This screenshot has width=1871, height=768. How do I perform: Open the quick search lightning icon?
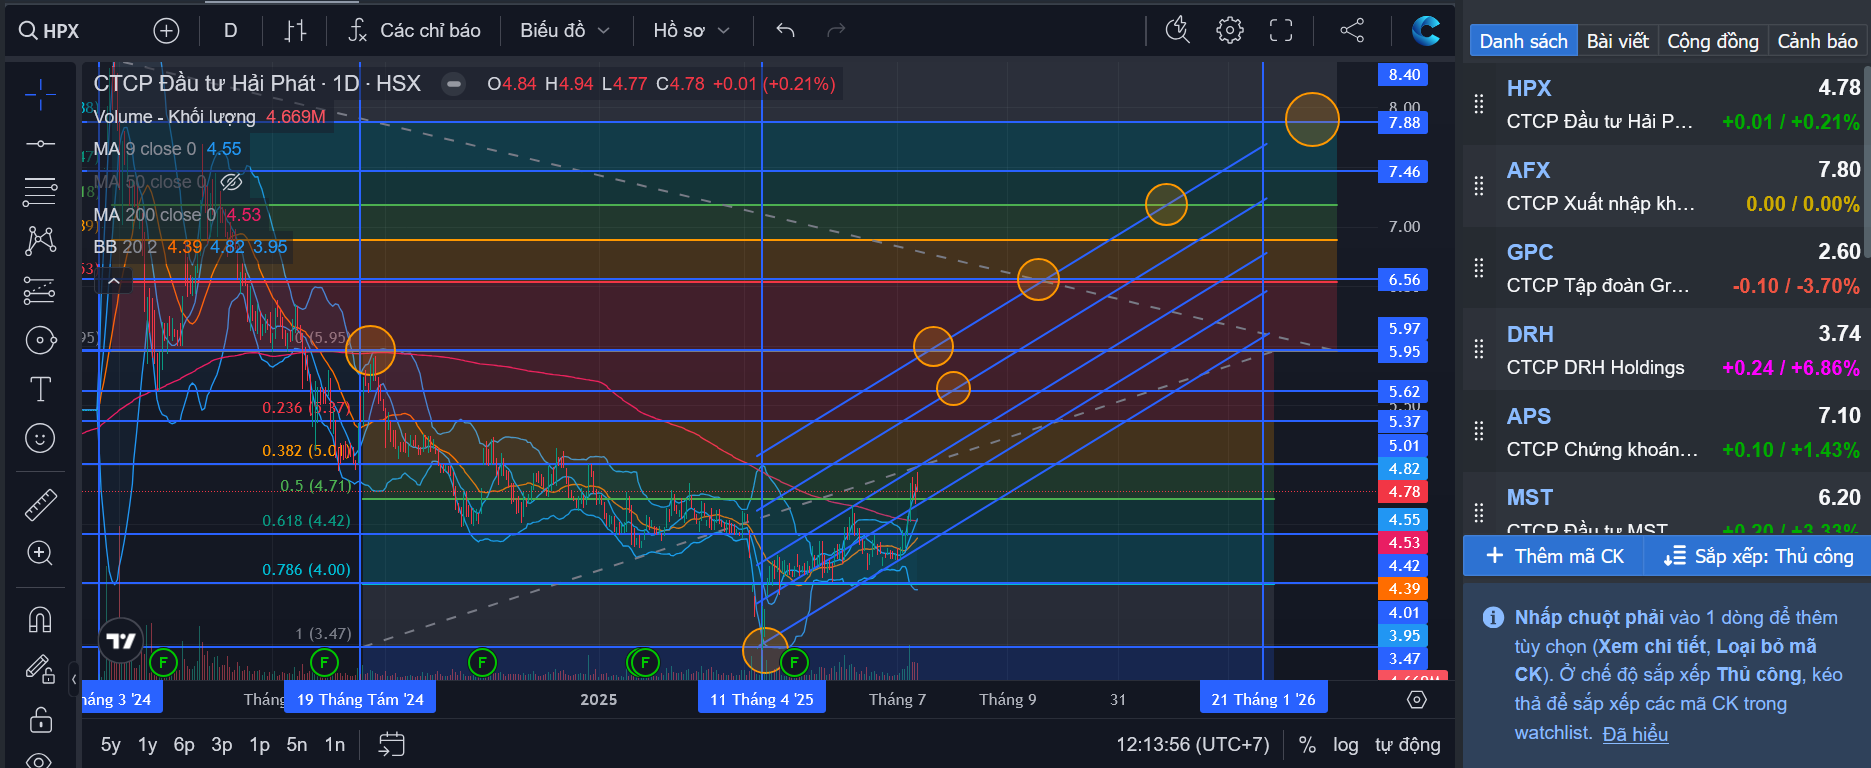point(1178,31)
